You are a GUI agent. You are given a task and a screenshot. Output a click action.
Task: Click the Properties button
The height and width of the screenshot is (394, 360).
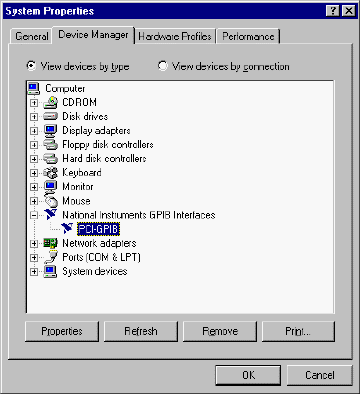(x=62, y=331)
